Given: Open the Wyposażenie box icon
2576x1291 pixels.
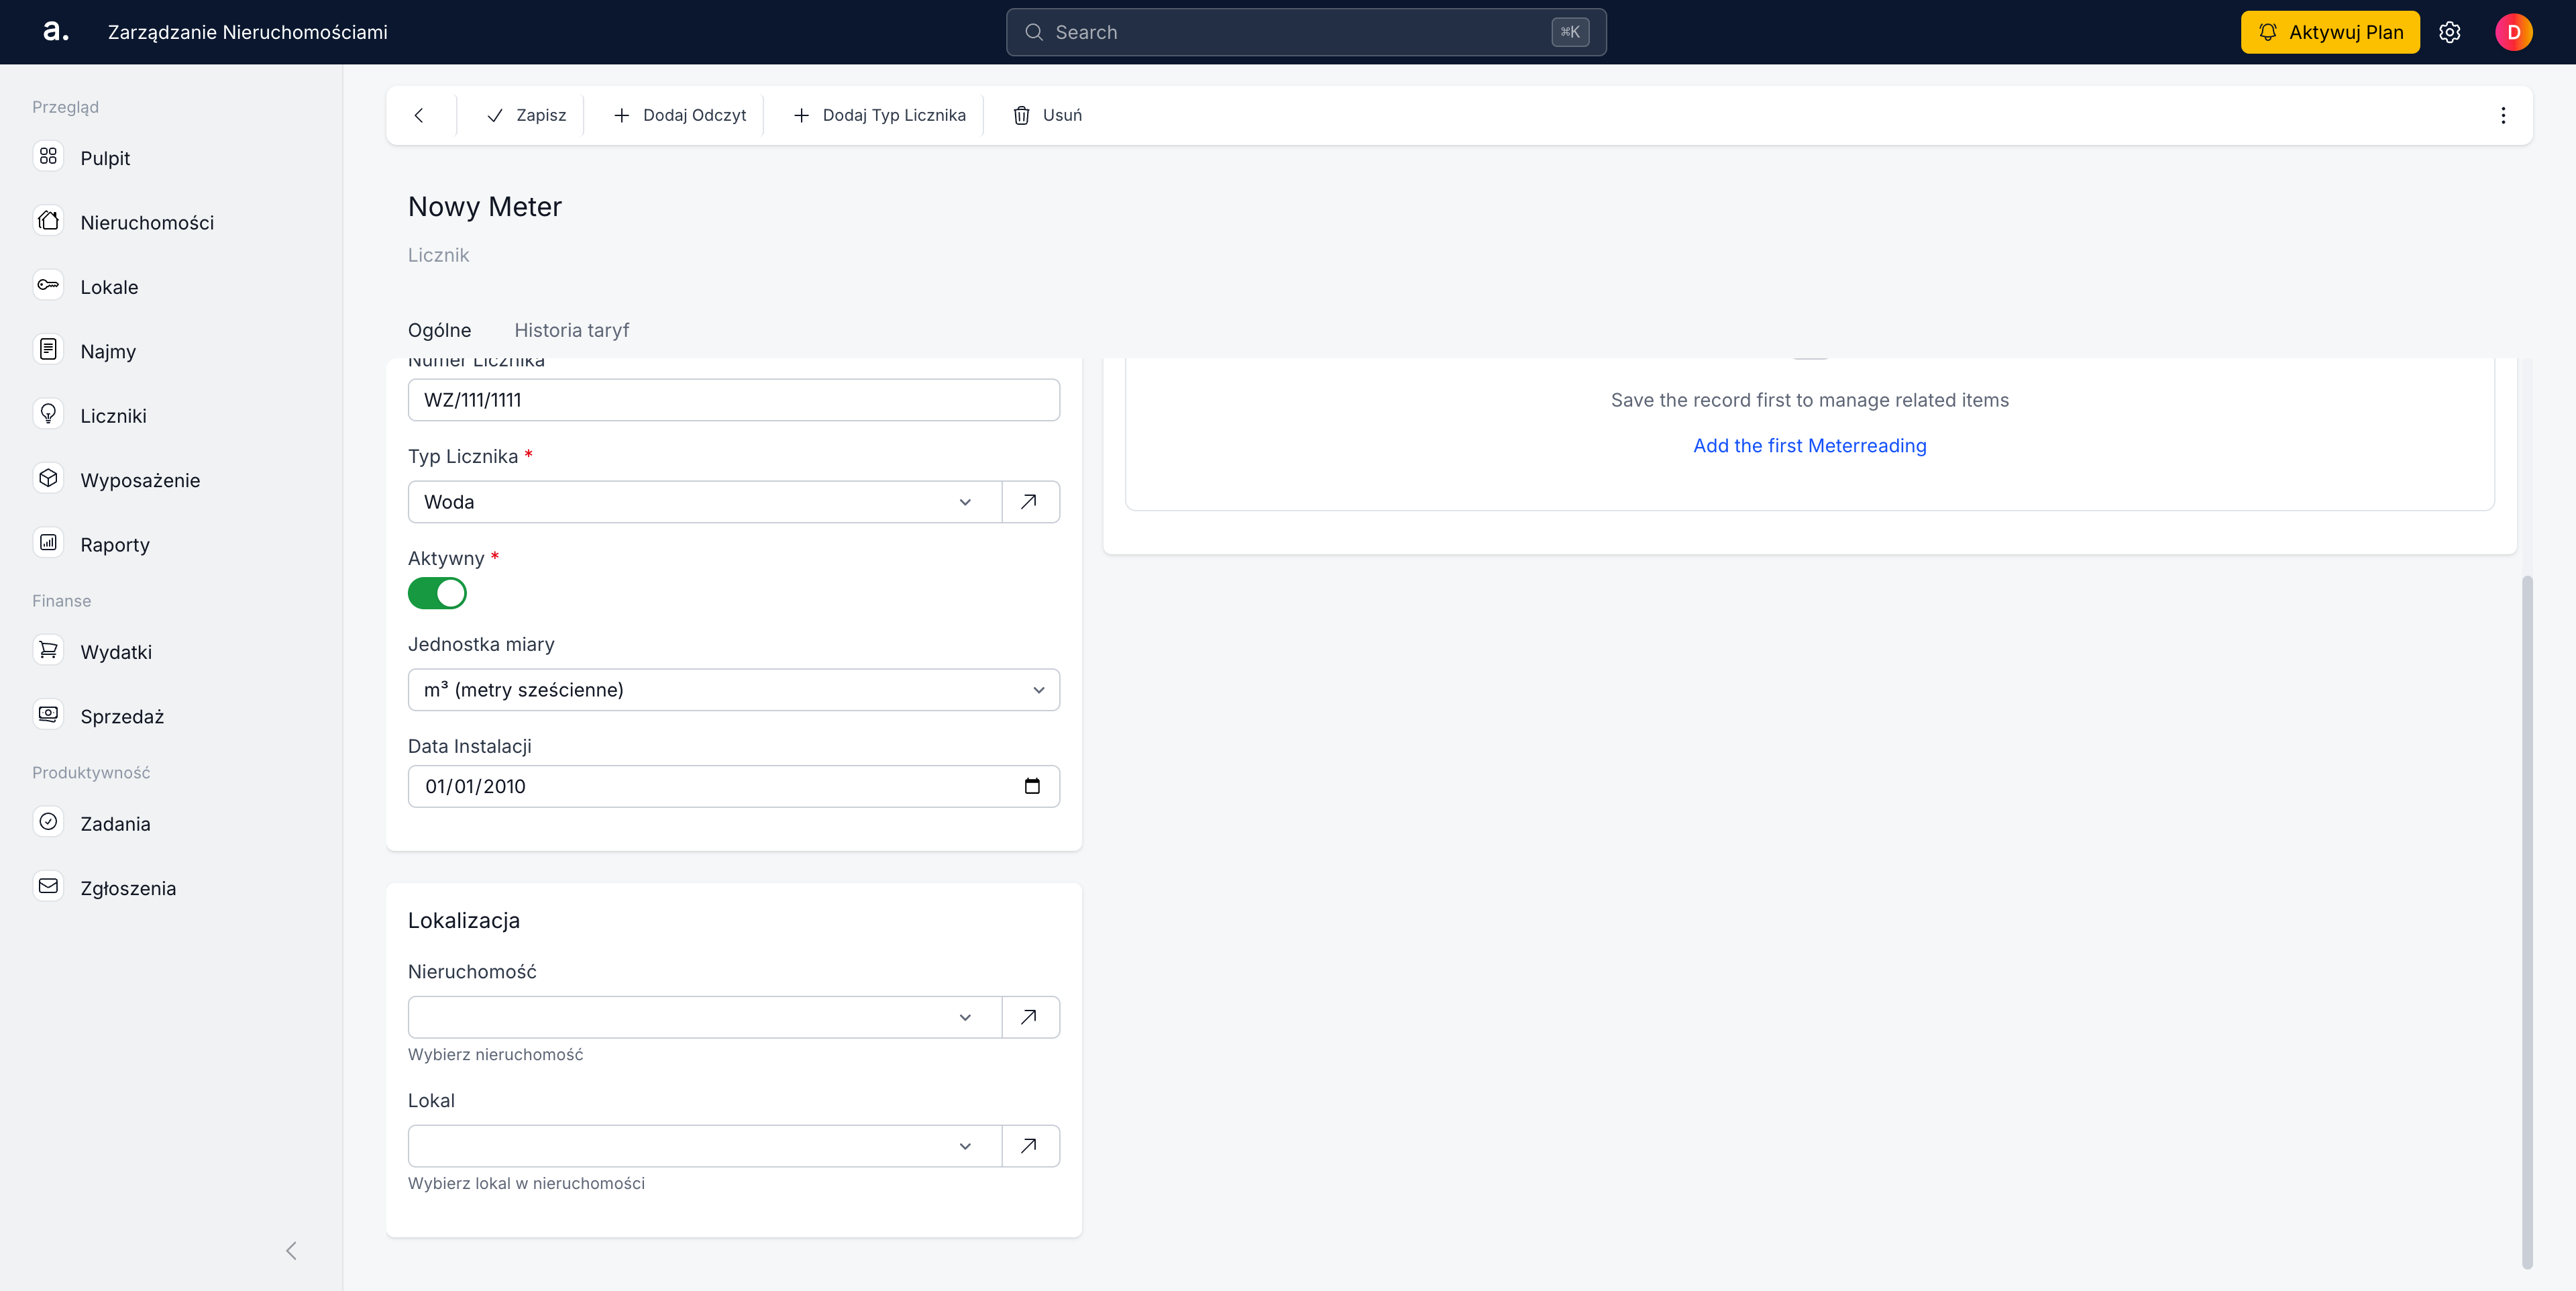Looking at the screenshot, I should click(x=48, y=479).
